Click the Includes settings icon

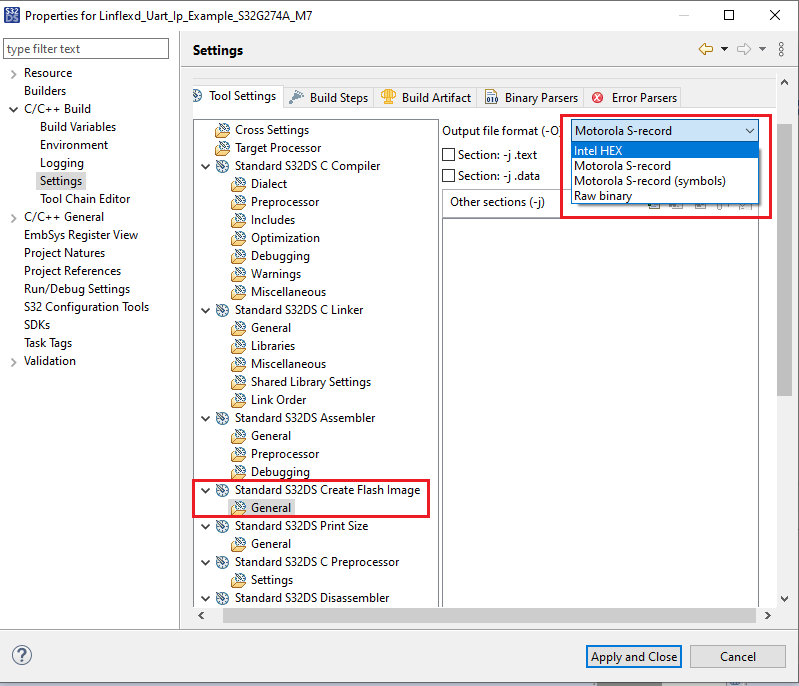[x=238, y=220]
